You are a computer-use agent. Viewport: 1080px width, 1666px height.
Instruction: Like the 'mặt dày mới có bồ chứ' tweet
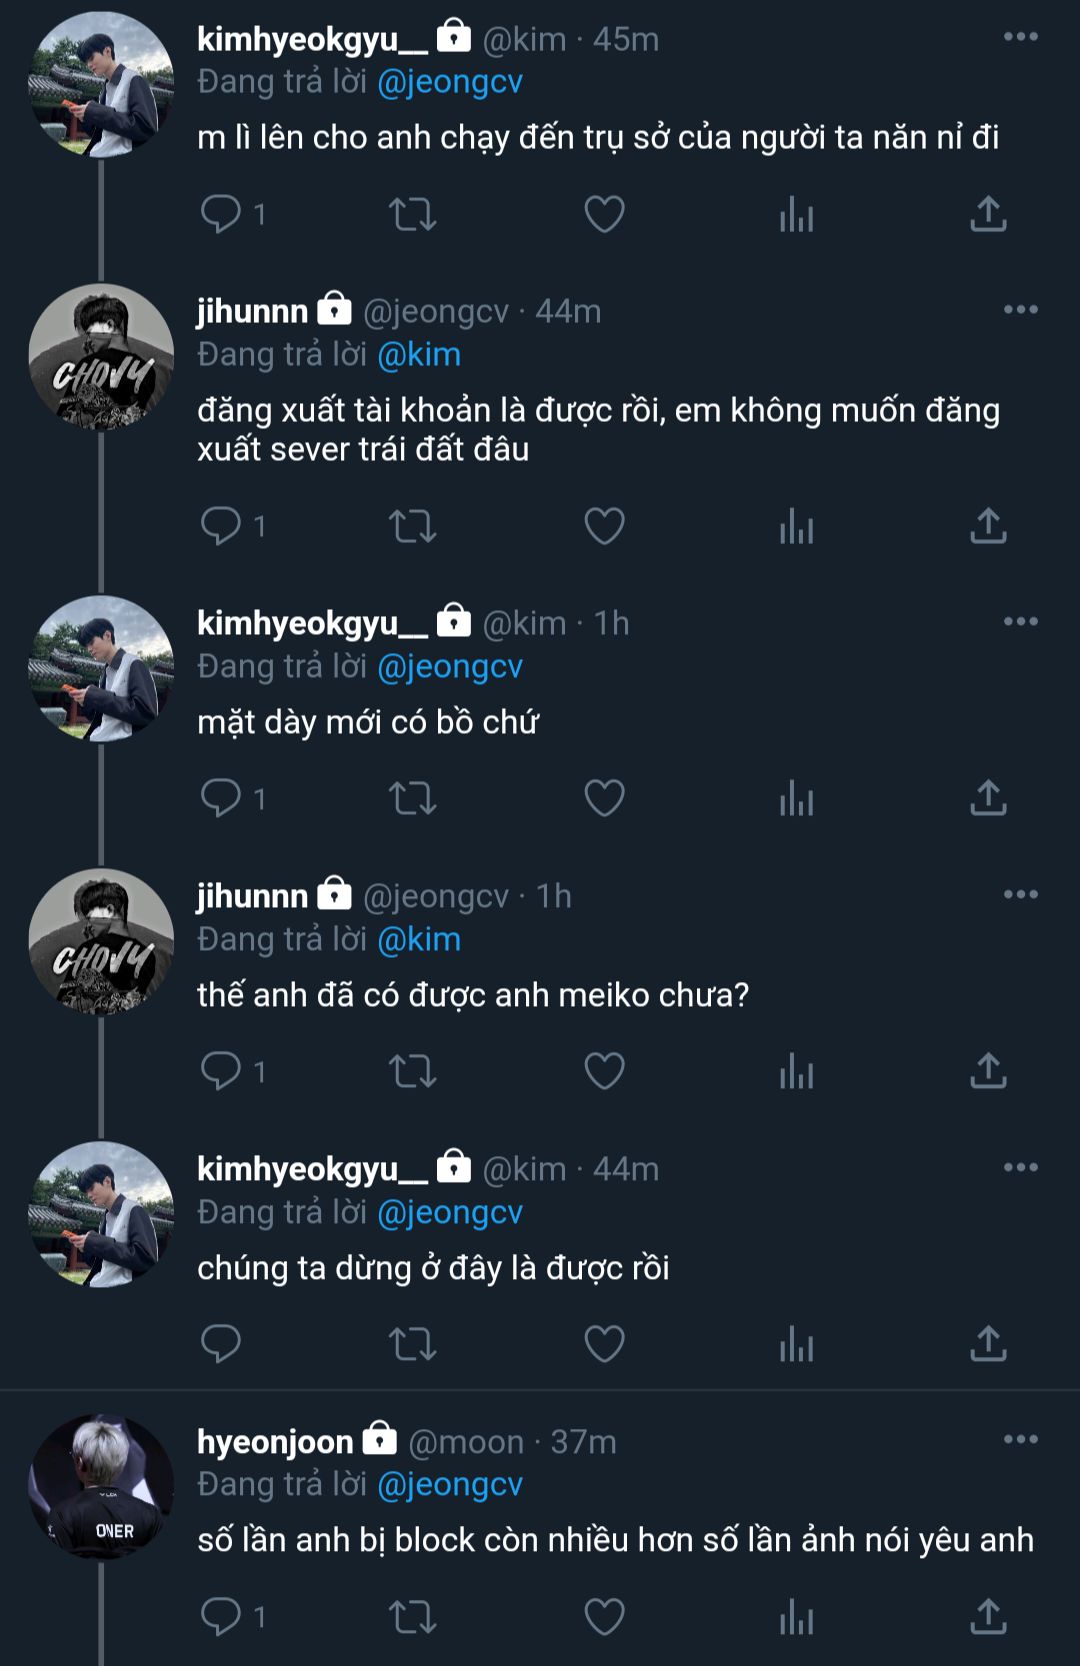pos(604,798)
